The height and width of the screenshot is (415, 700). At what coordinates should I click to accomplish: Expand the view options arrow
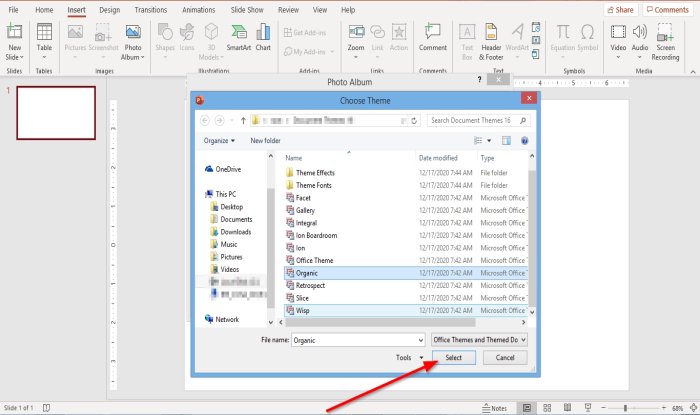[489, 141]
